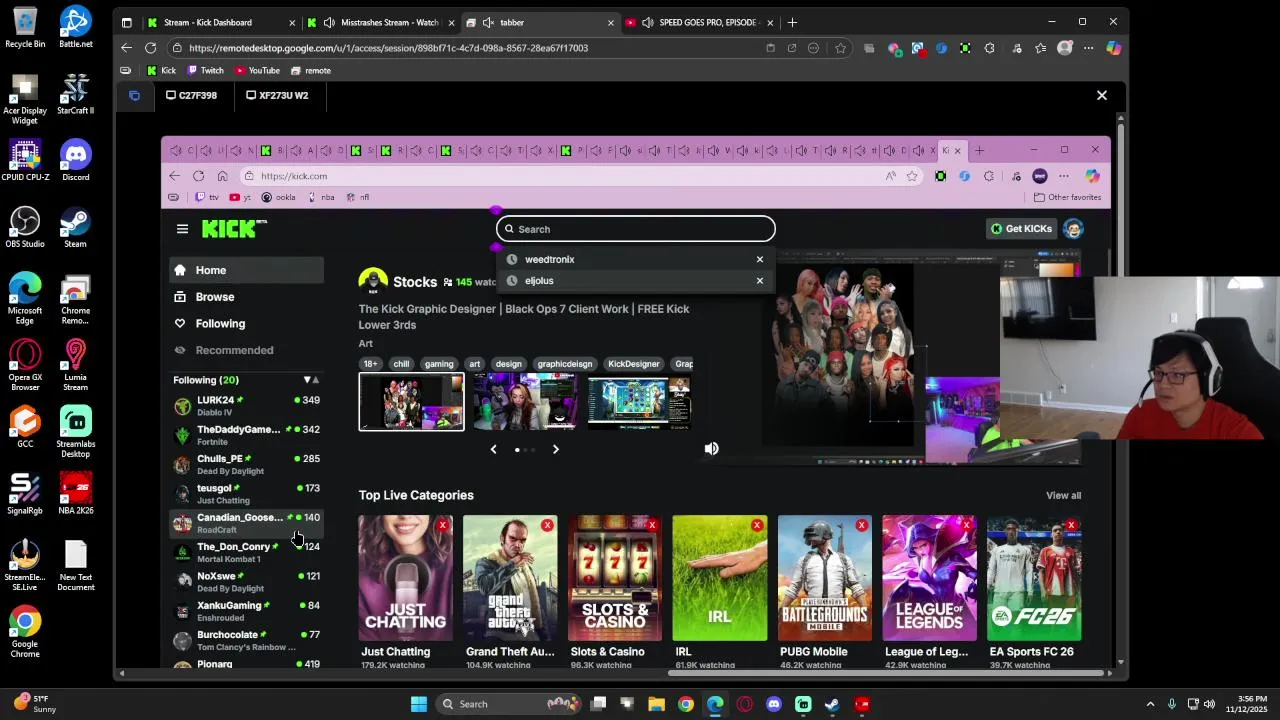Remove weedtronix from search history
Image resolution: width=1280 pixels, height=720 pixels.
(760, 259)
